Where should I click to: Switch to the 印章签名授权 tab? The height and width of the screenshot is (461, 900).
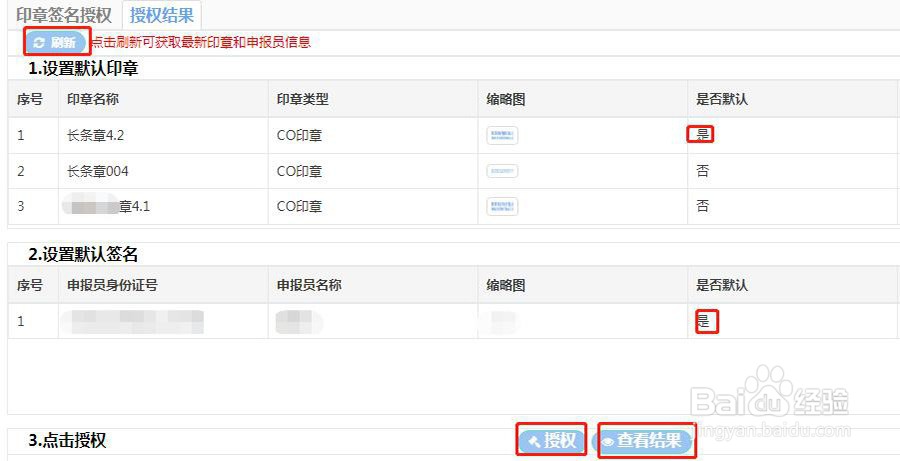click(64, 16)
